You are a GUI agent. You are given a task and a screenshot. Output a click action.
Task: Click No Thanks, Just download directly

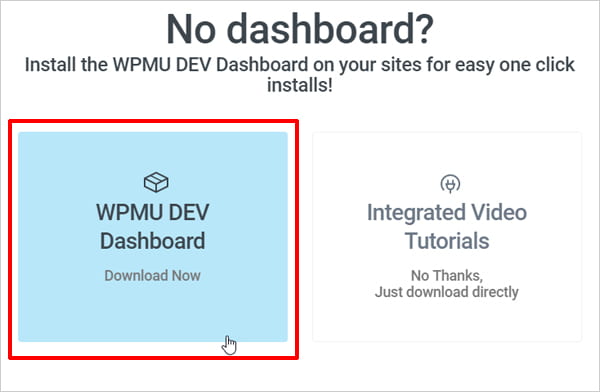[x=447, y=284]
